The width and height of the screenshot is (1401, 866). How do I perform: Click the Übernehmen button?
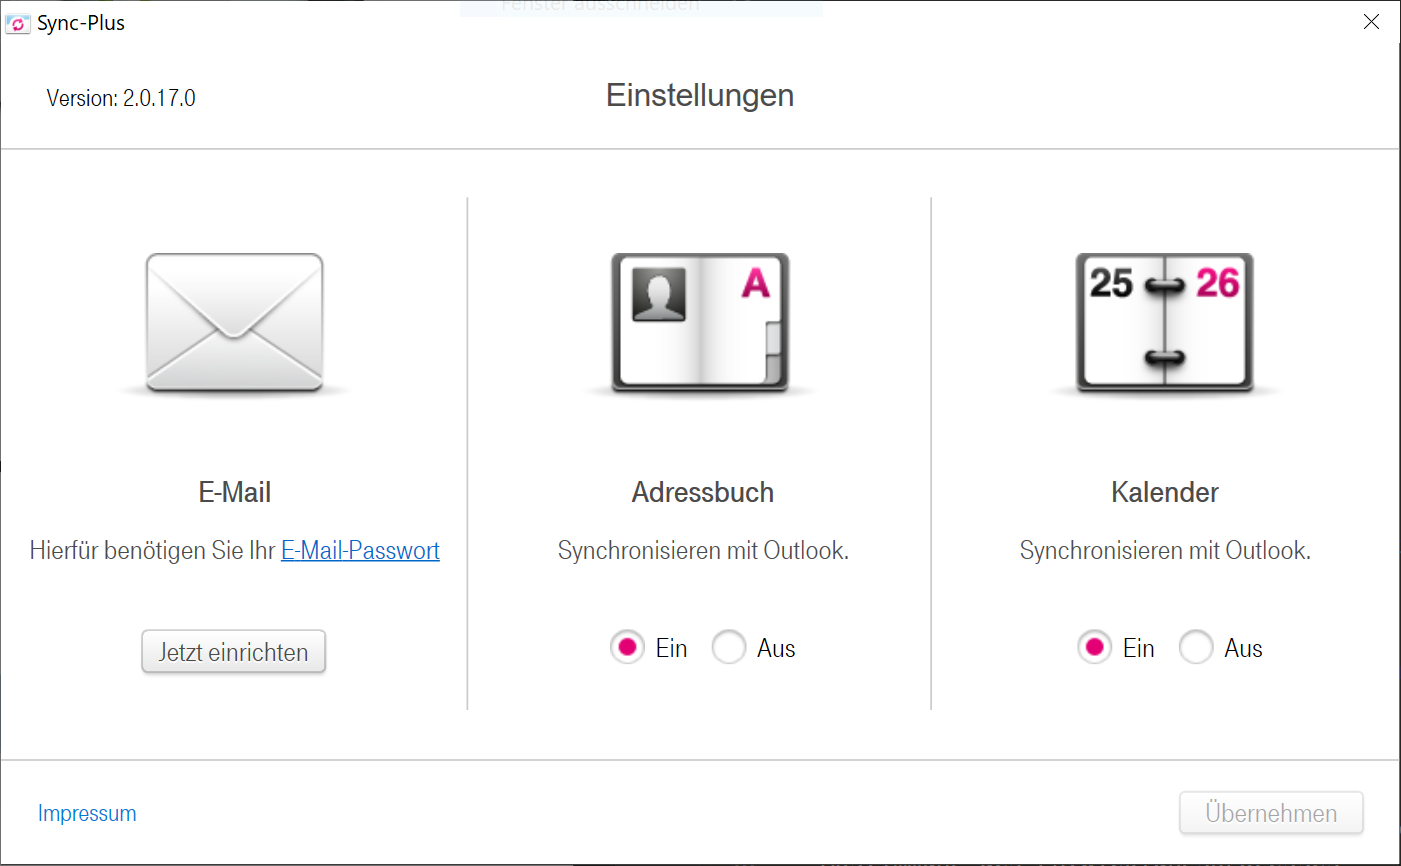point(1271,813)
